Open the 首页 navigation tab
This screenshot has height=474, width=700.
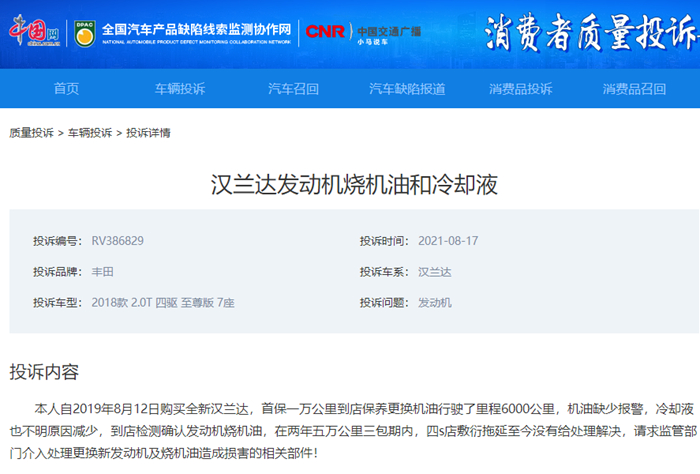pyautogui.click(x=66, y=88)
